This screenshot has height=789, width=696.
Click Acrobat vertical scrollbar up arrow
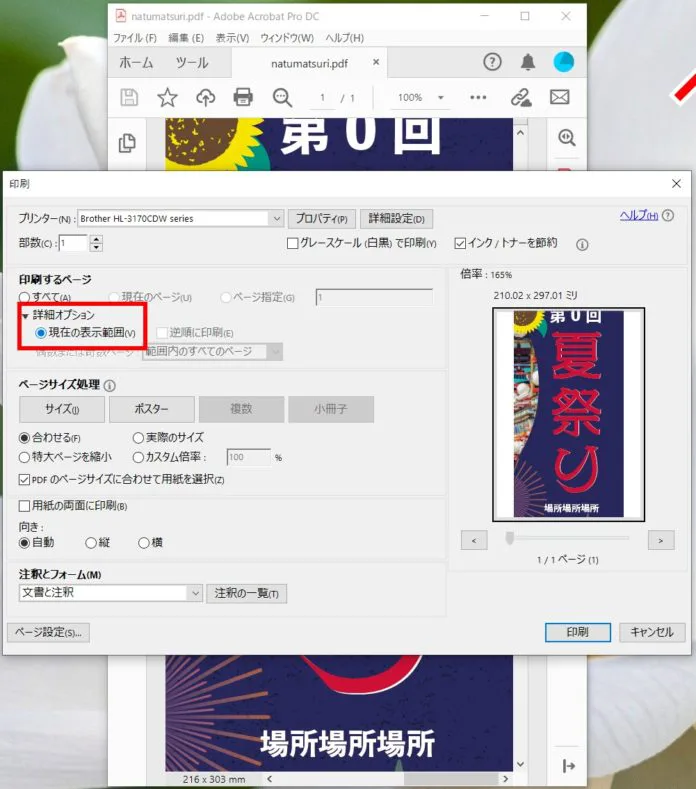(520, 133)
